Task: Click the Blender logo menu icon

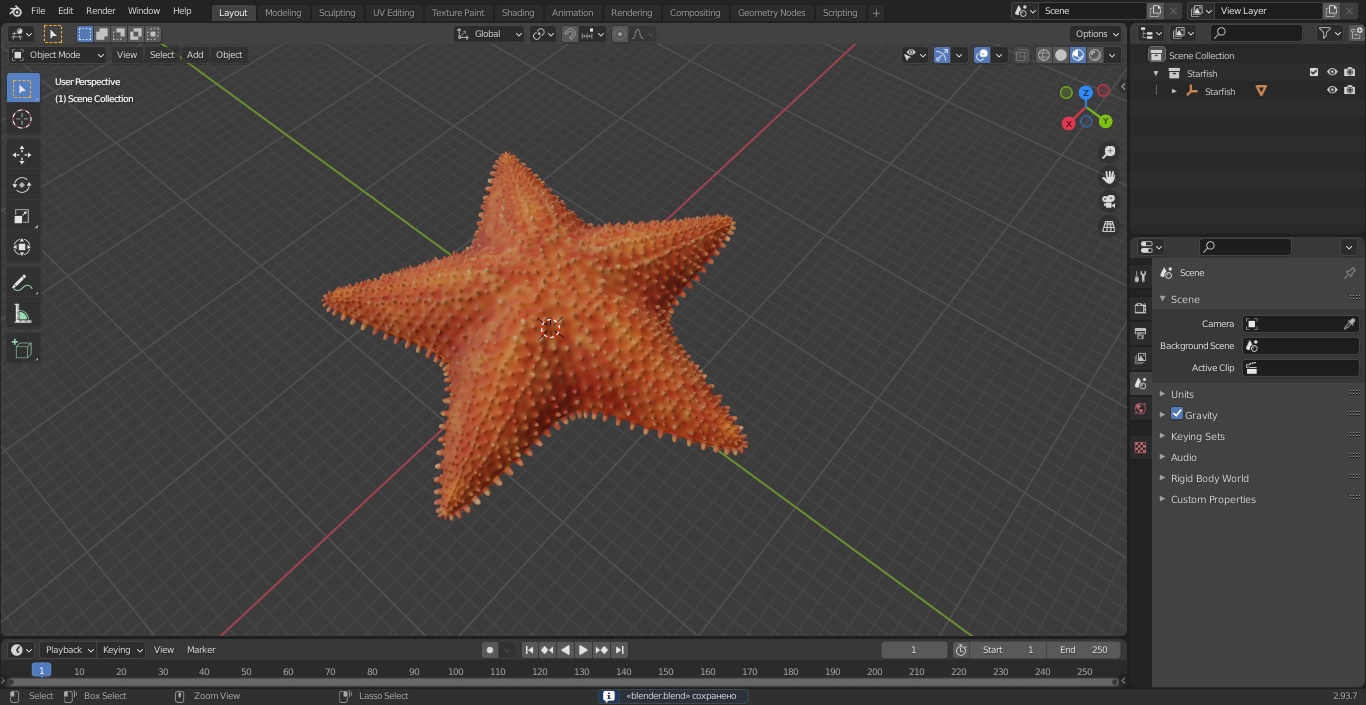Action: coord(15,11)
